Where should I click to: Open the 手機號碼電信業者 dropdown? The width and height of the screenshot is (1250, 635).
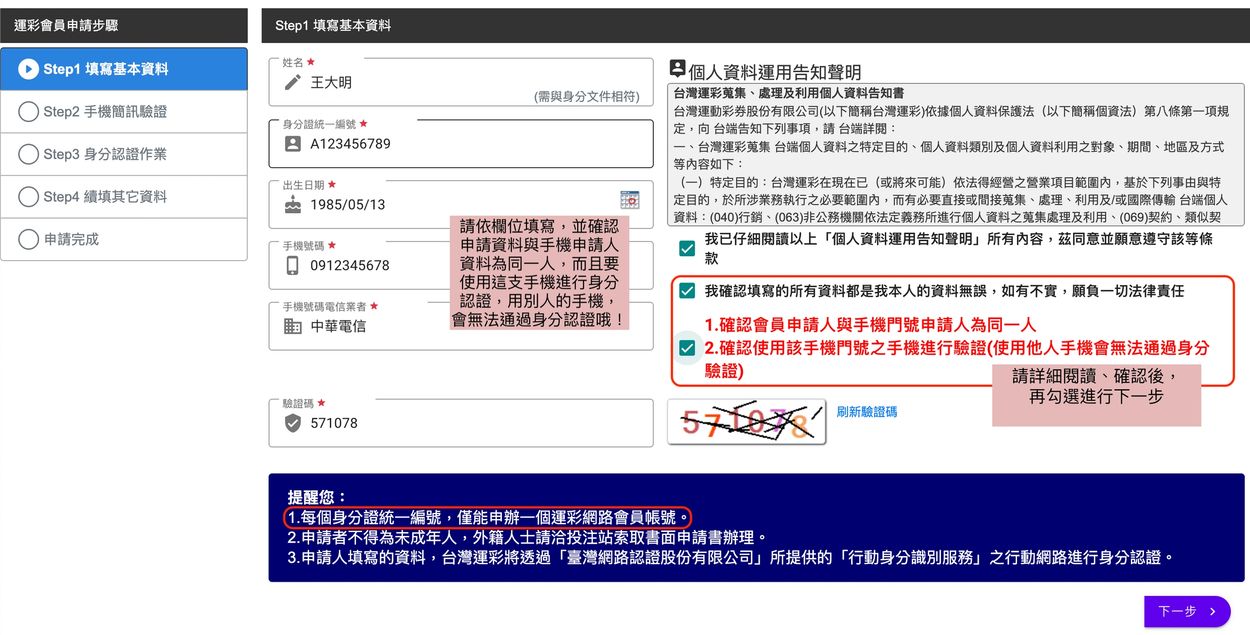tap(460, 326)
